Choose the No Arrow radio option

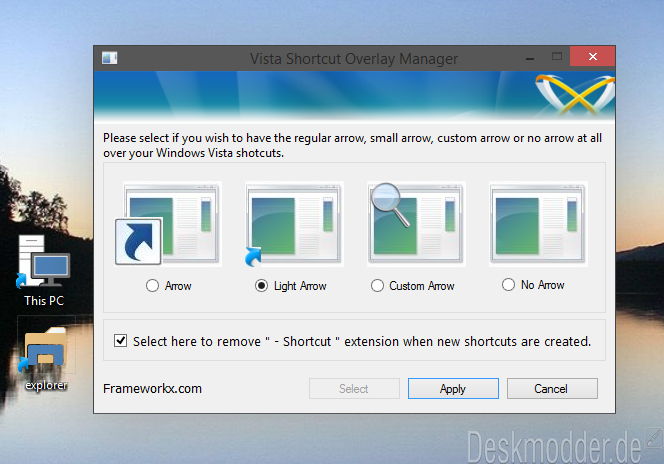[x=509, y=284]
